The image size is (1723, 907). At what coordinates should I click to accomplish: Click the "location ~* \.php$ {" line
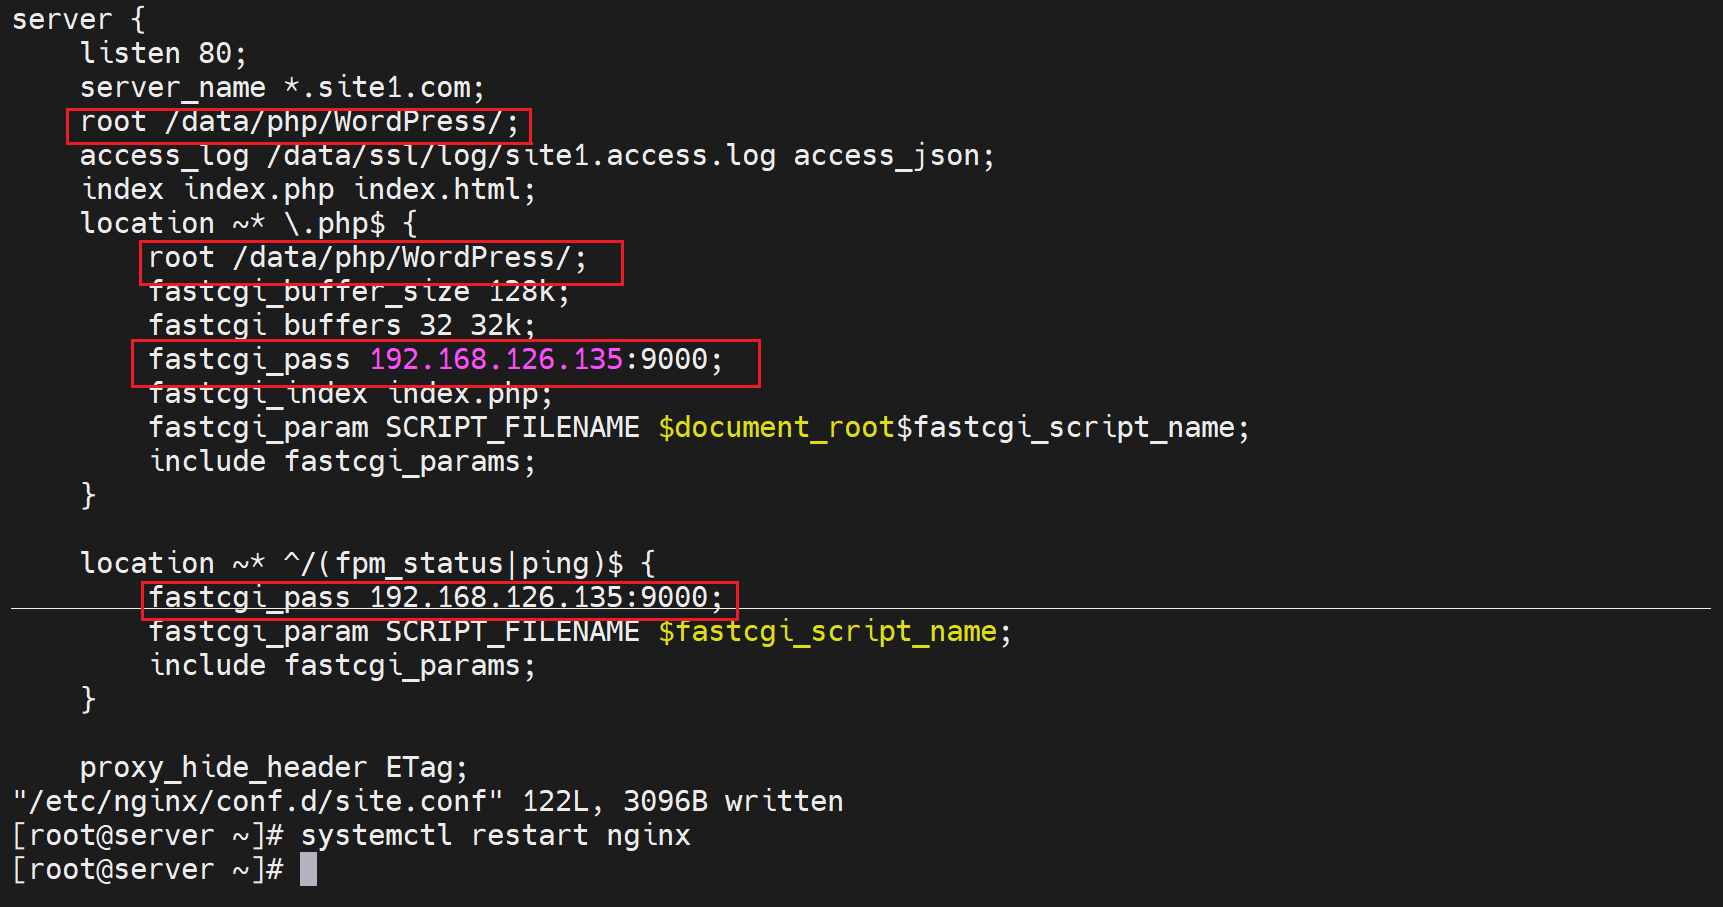coord(248,223)
